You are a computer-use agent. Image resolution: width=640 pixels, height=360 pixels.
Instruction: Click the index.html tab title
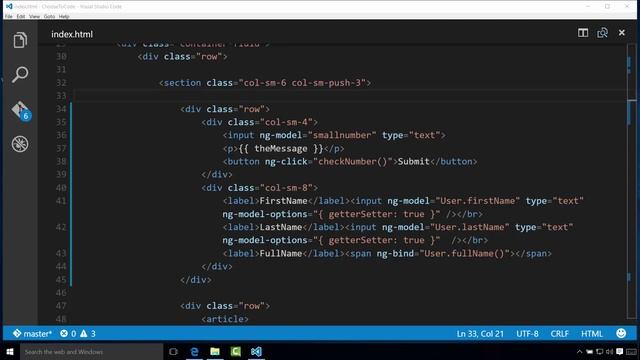click(72, 34)
